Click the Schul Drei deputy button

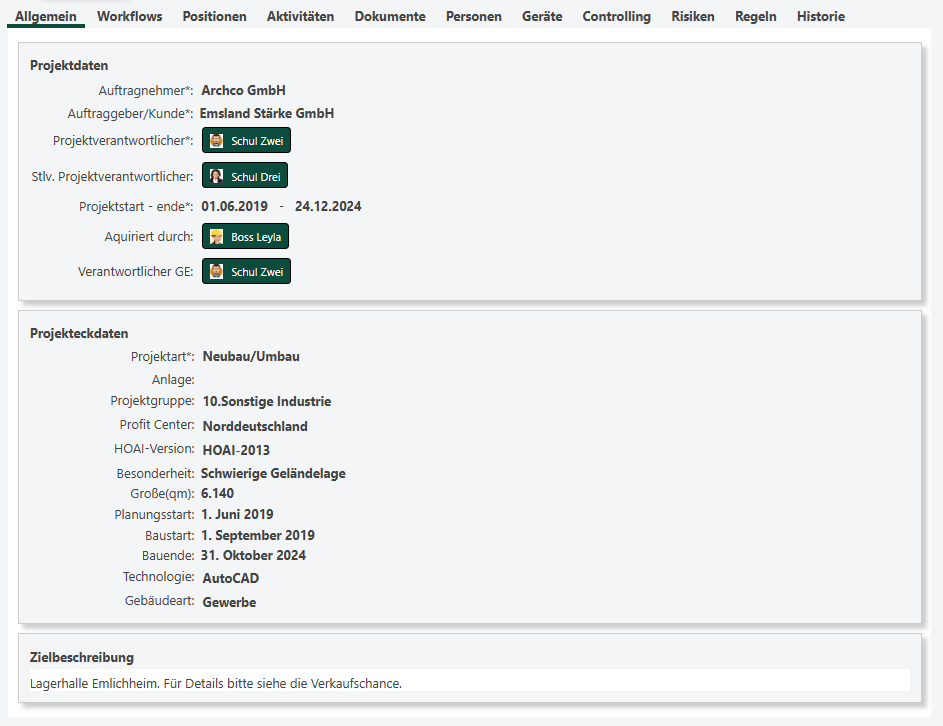pyautogui.click(x=245, y=177)
